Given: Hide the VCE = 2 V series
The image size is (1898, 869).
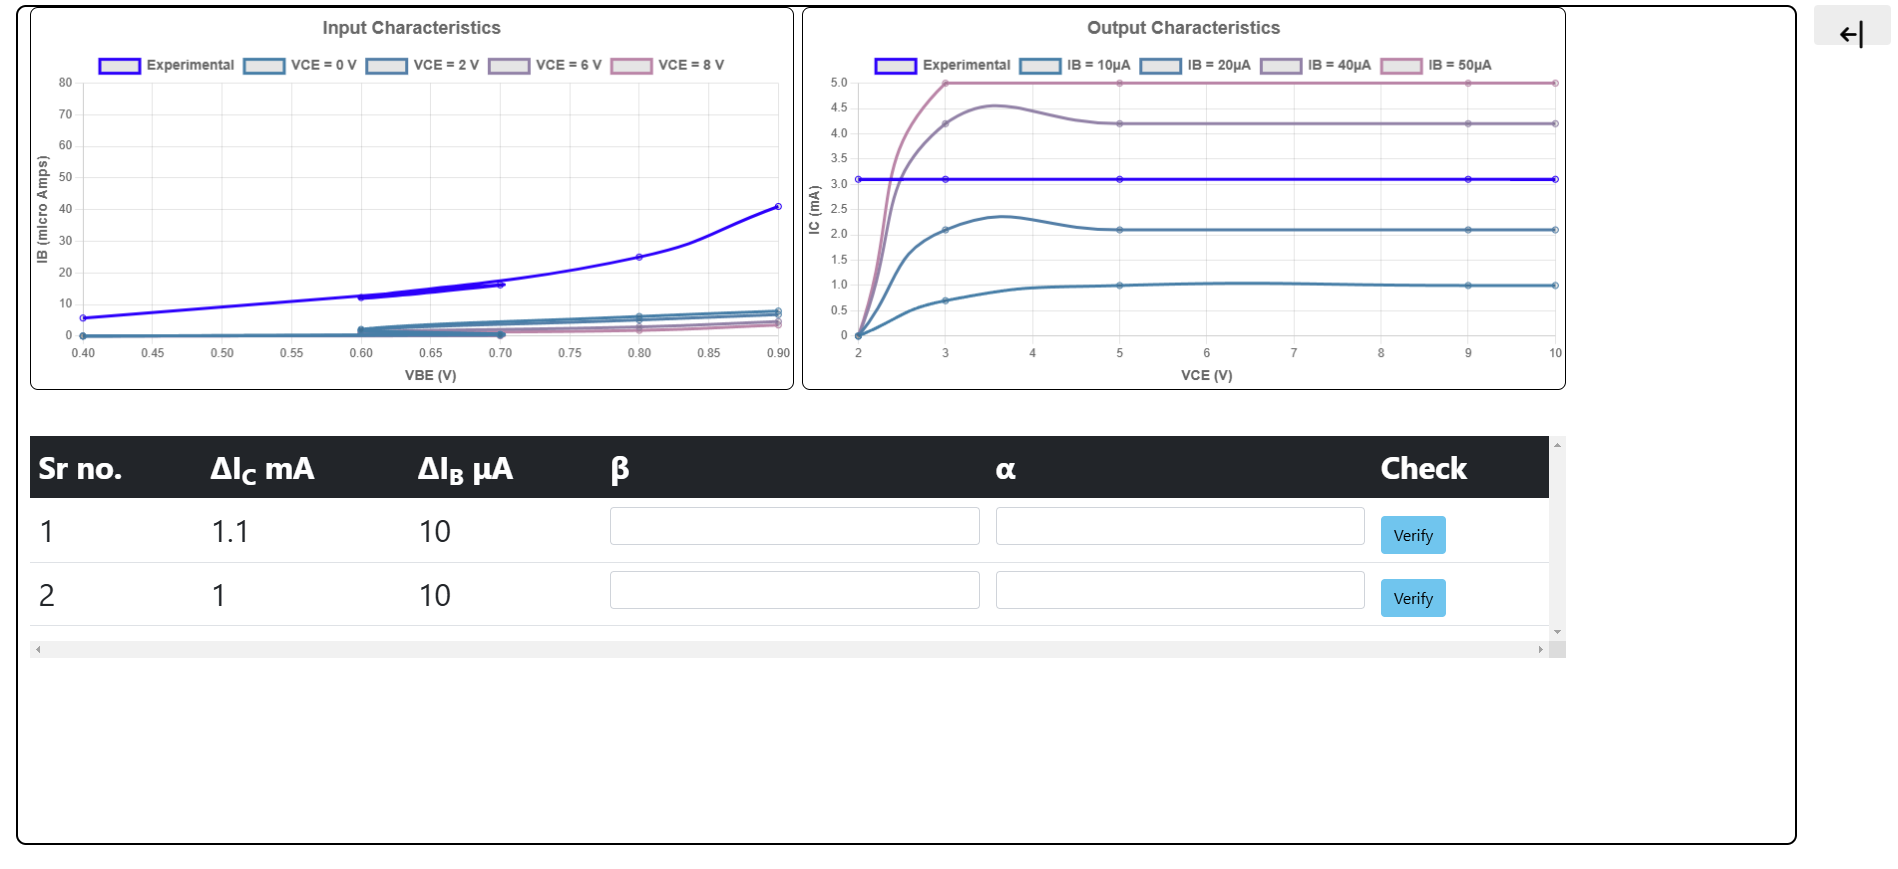Looking at the screenshot, I should click(422, 66).
